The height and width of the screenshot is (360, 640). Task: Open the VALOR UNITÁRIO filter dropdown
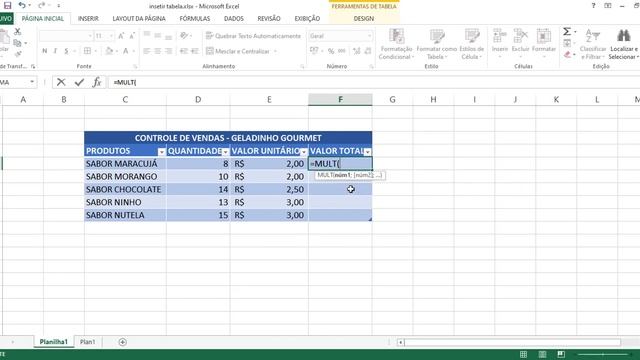click(x=304, y=152)
